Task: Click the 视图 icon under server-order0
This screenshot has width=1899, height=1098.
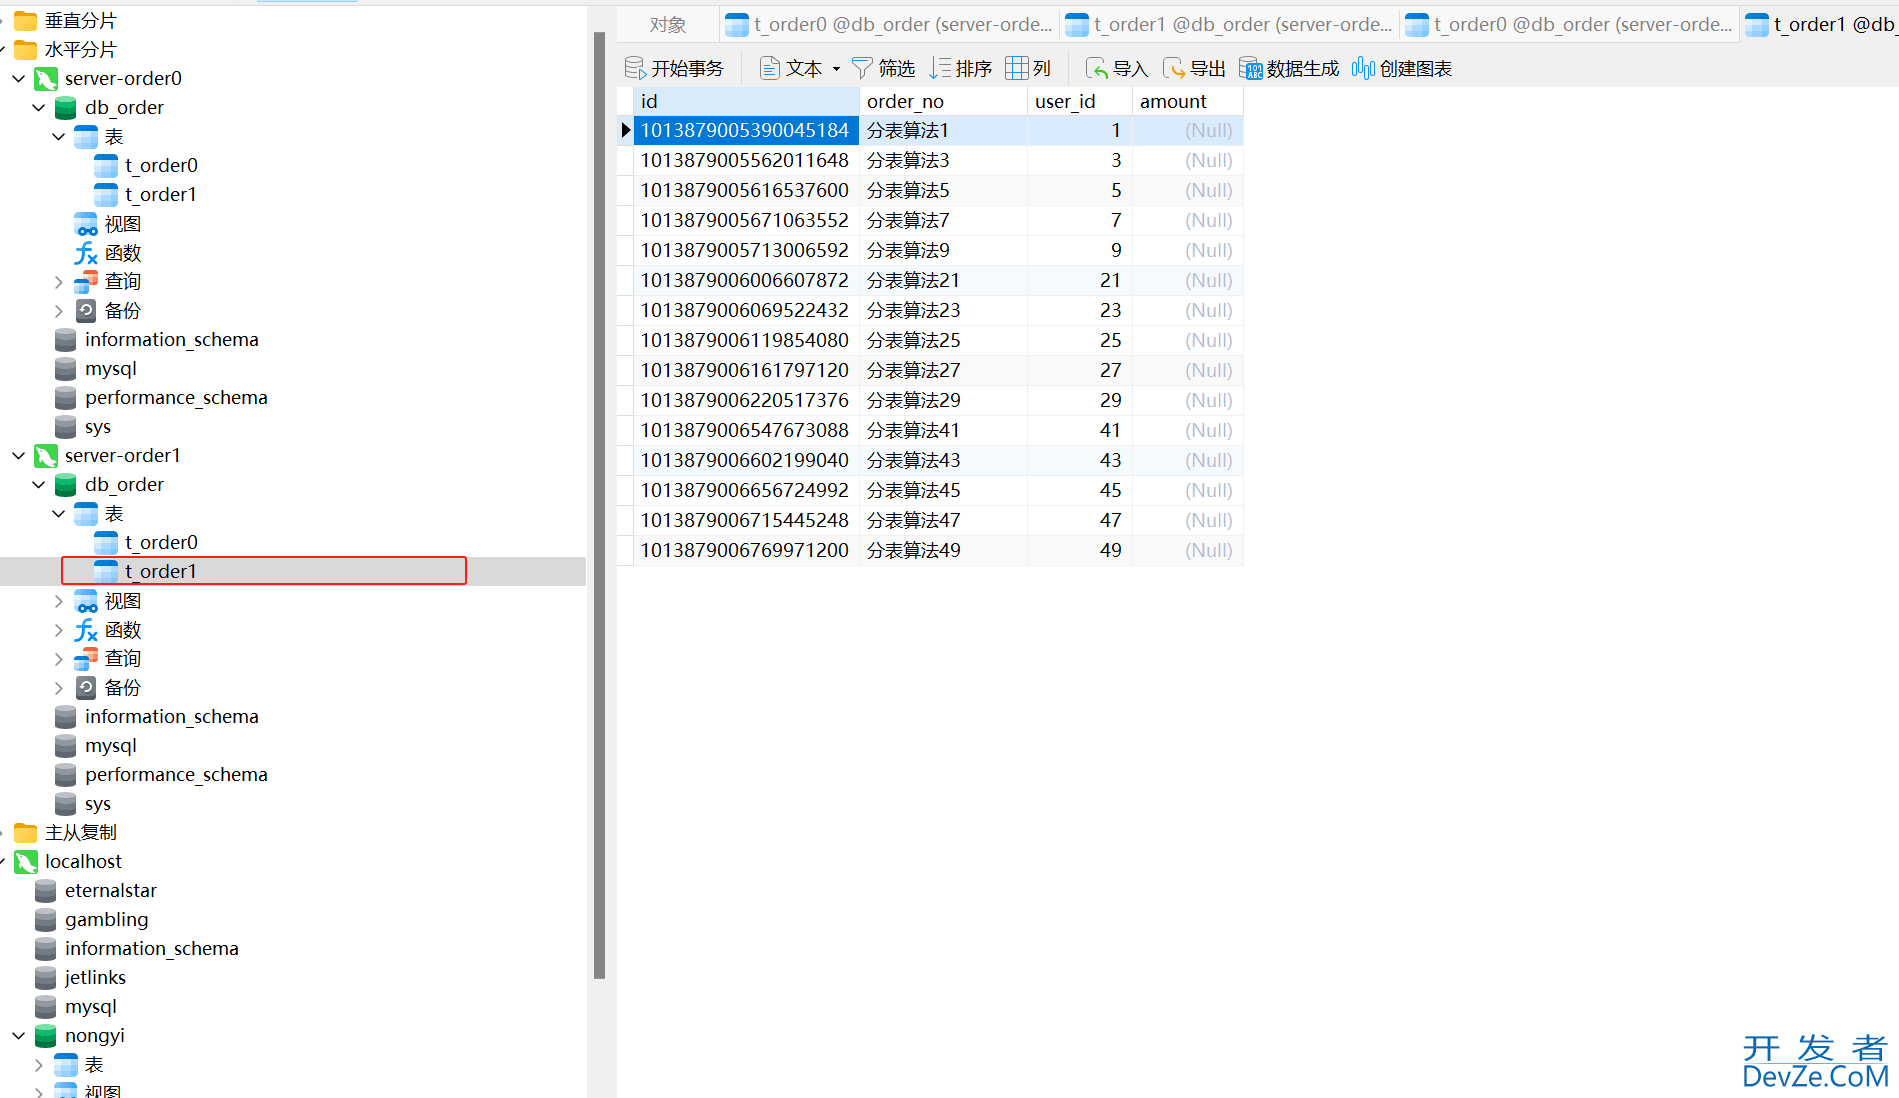Action: (x=86, y=224)
